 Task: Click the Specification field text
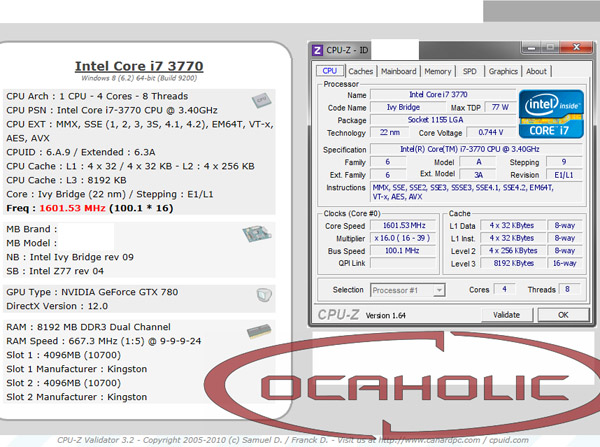pos(476,149)
